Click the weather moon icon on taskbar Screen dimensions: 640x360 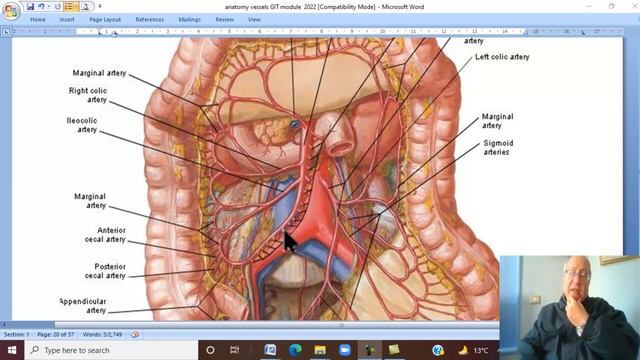click(463, 350)
